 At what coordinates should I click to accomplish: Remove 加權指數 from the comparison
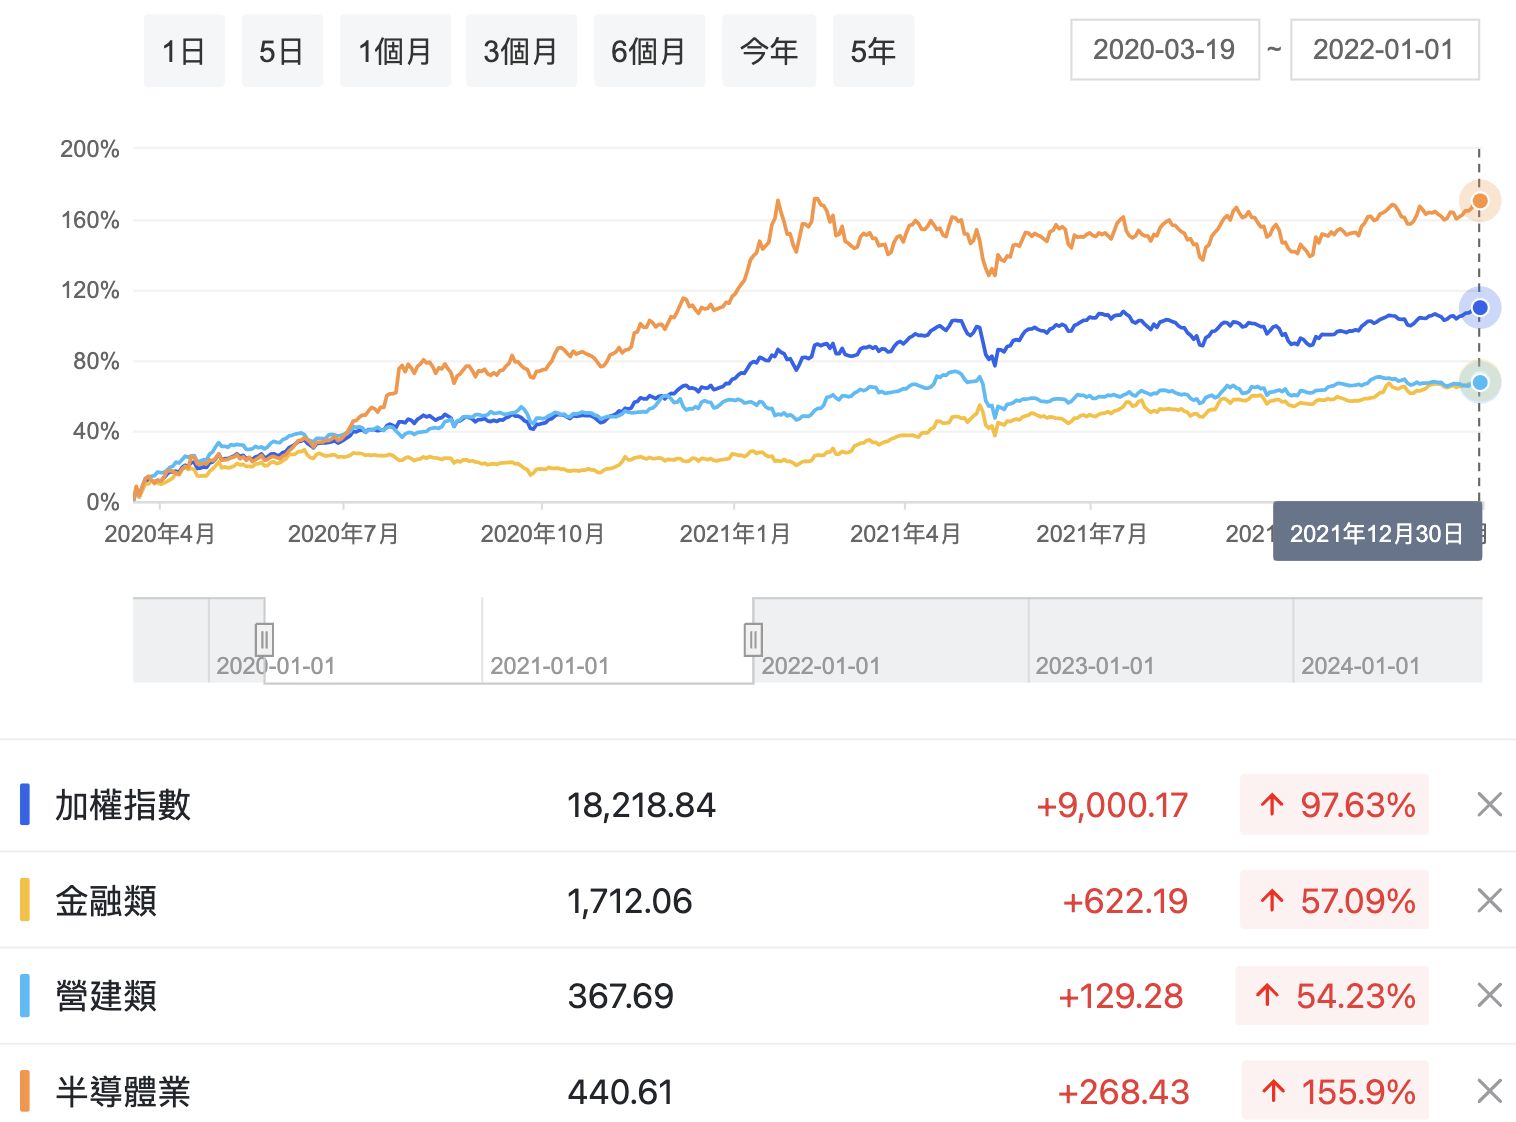click(x=1489, y=805)
